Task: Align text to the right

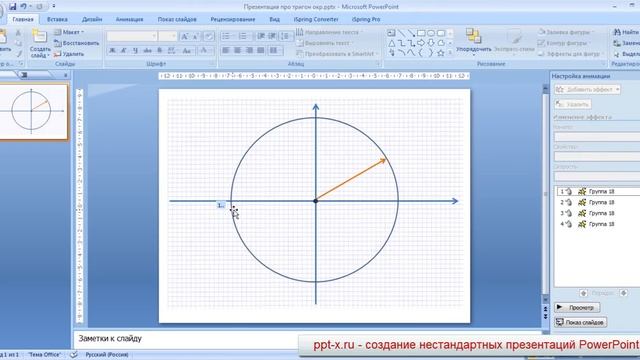Action: (x=249, y=50)
